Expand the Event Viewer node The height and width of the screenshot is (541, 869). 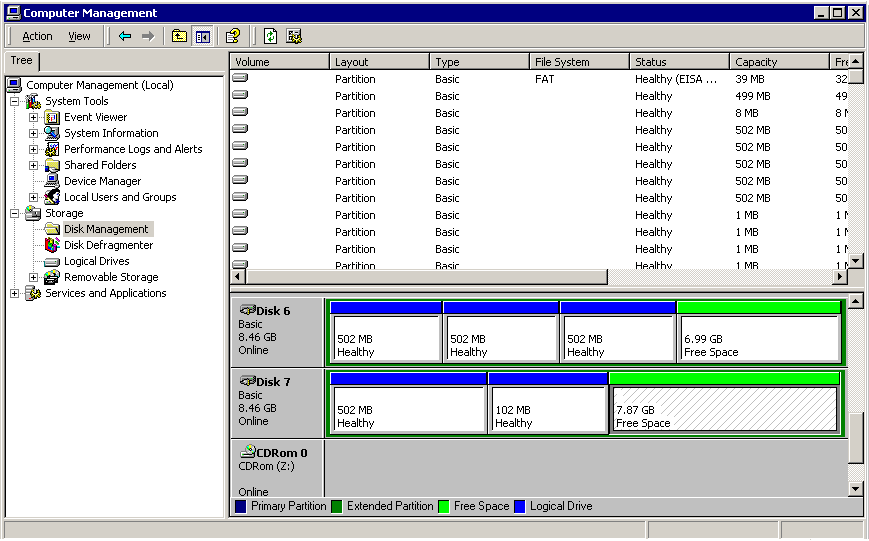(33, 117)
